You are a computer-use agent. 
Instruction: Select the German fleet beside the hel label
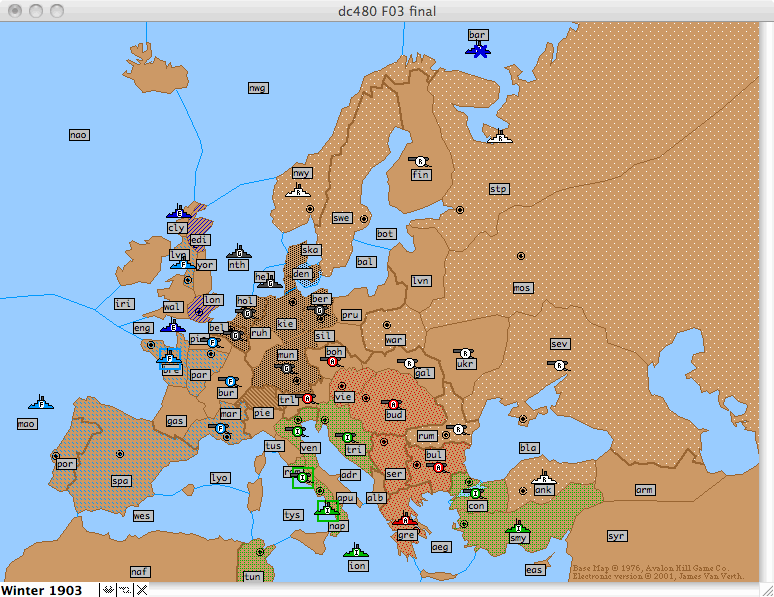(x=271, y=283)
